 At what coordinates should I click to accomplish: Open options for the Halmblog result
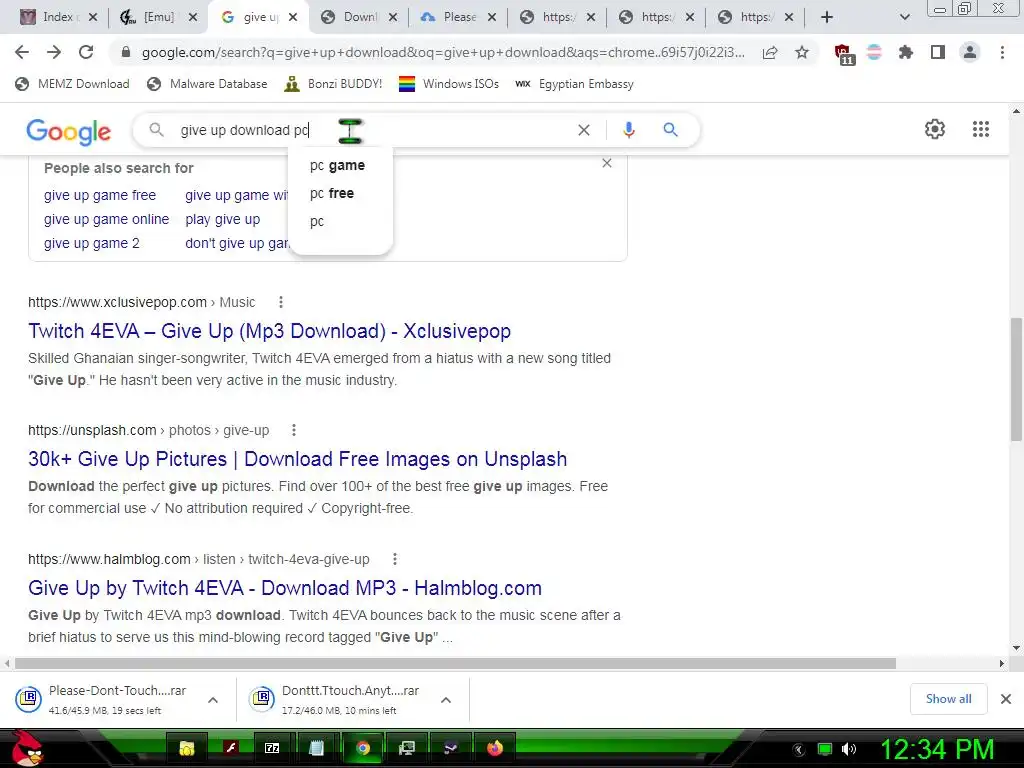click(394, 559)
